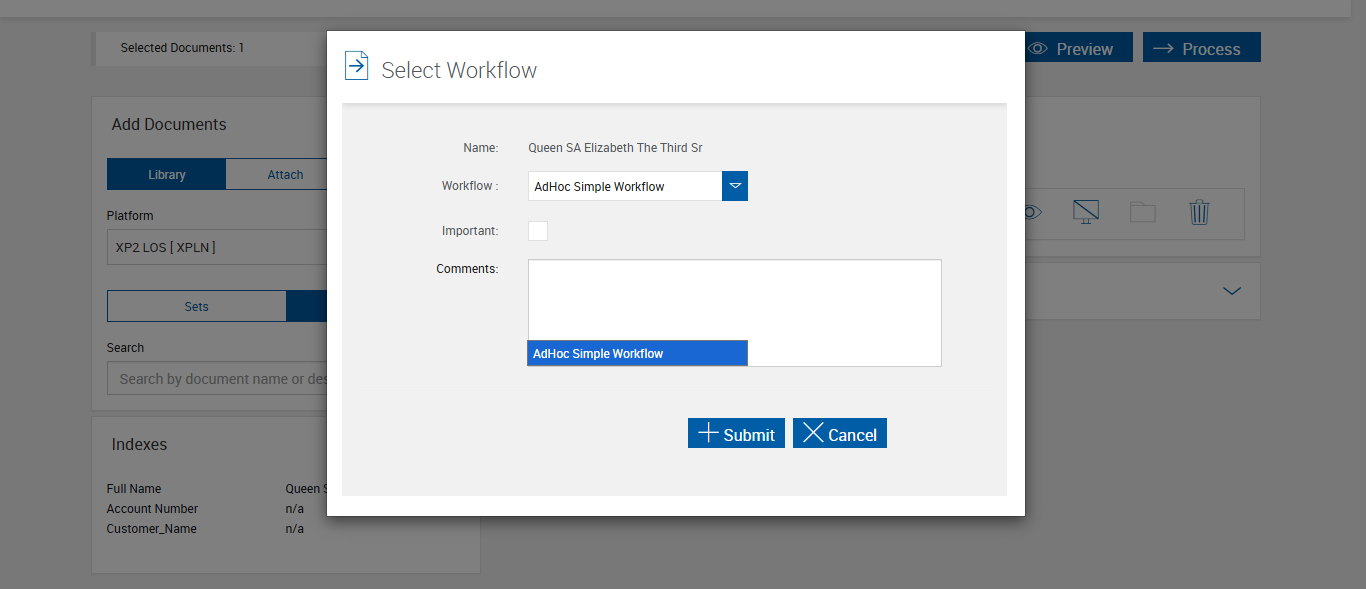Tick the Important checkbox

click(x=538, y=231)
